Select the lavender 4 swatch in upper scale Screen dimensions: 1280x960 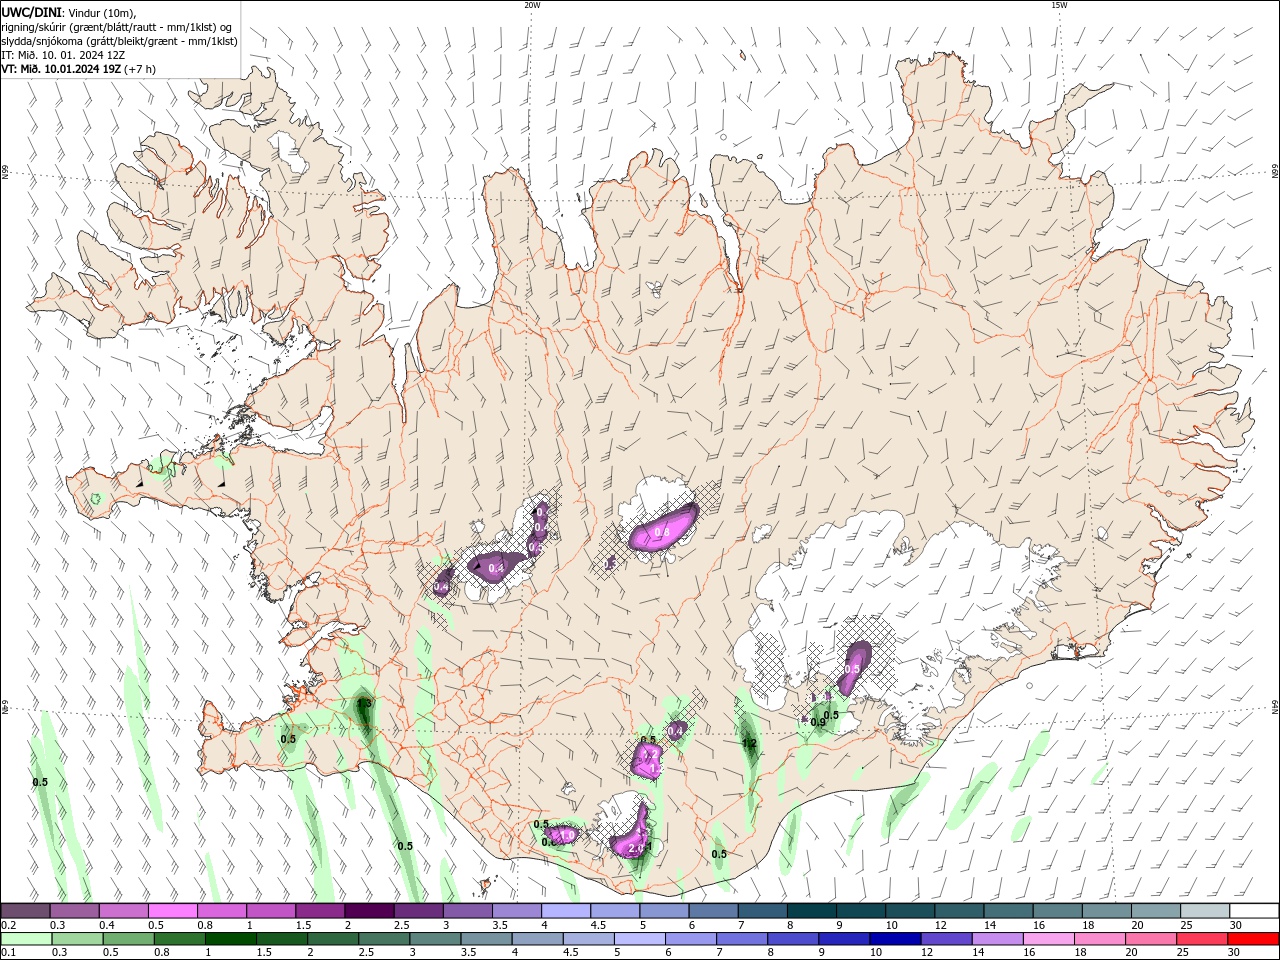[x=566, y=911]
